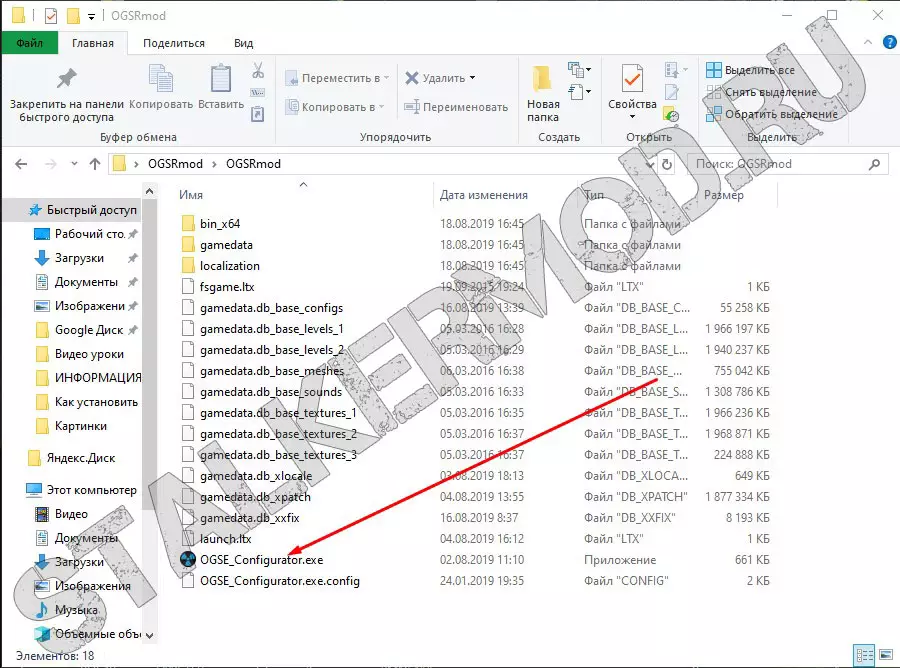This screenshot has width=900, height=668.
Task: Select the launch.ltx file
Action: tap(226, 539)
